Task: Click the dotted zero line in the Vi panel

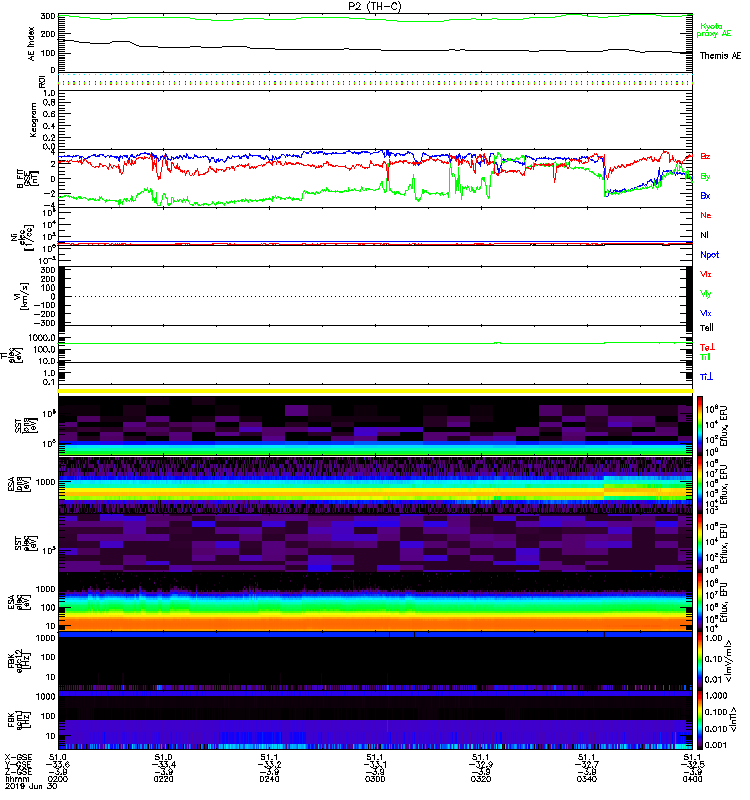Action: coord(375,296)
